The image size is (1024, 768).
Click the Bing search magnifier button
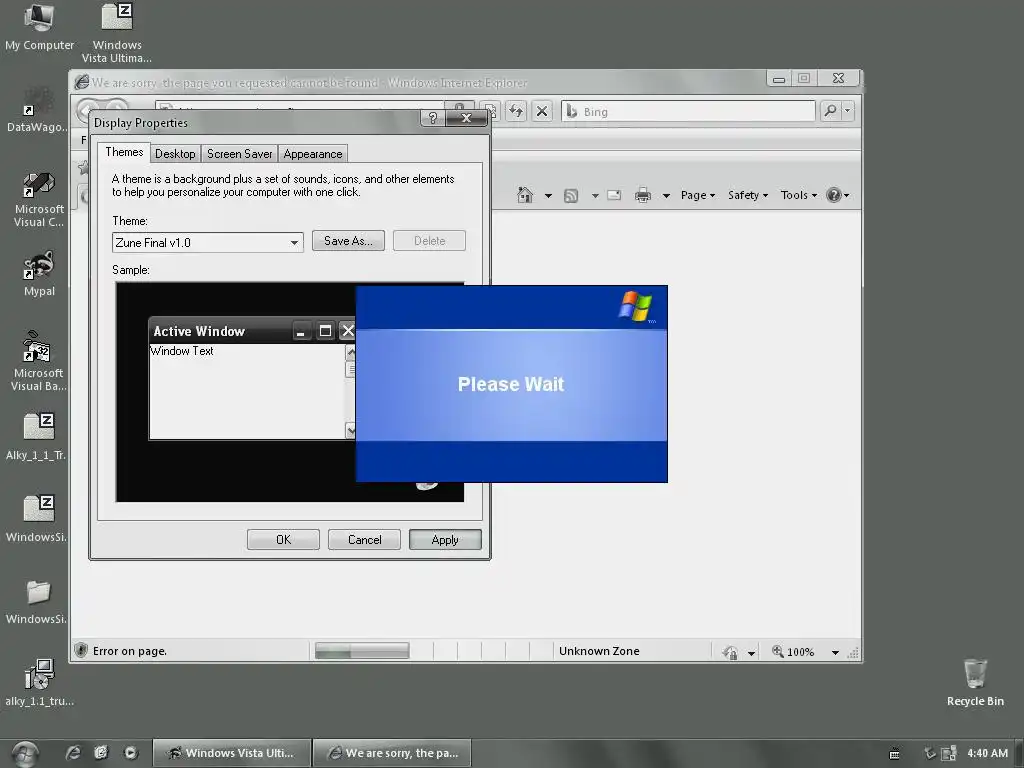point(830,111)
